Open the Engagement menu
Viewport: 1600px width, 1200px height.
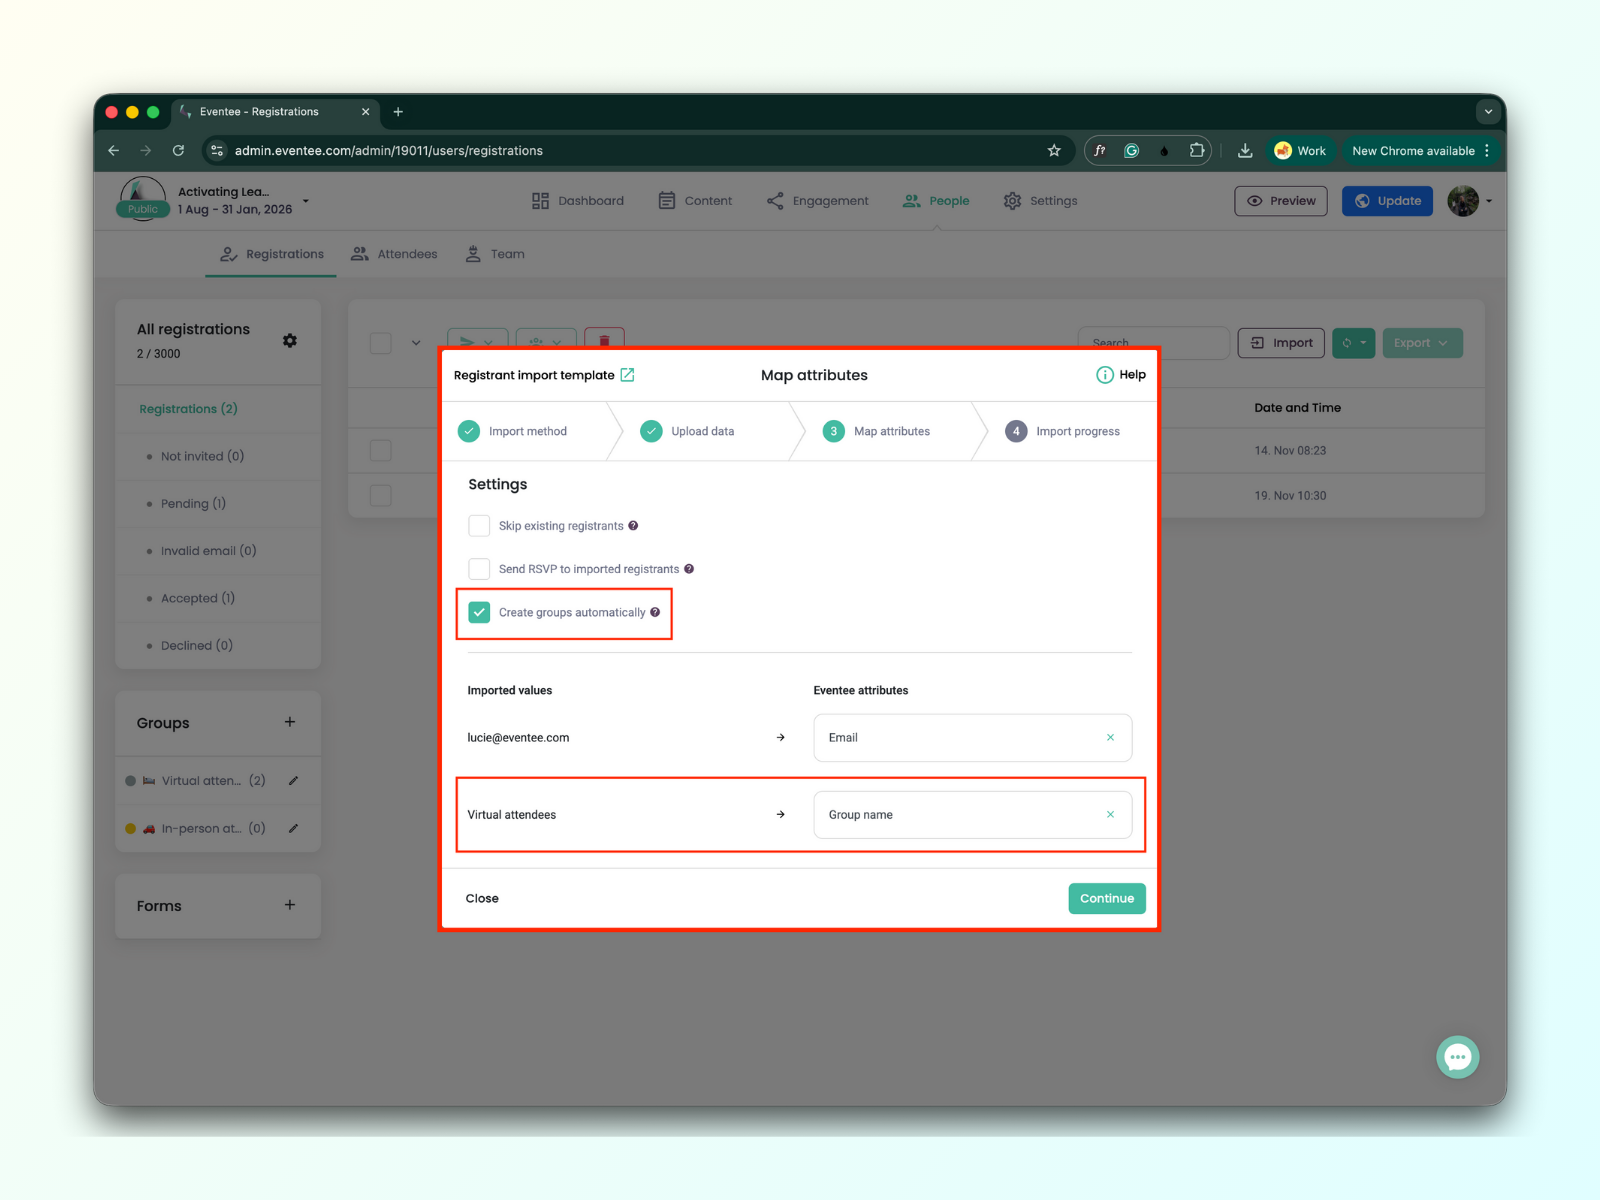click(818, 201)
